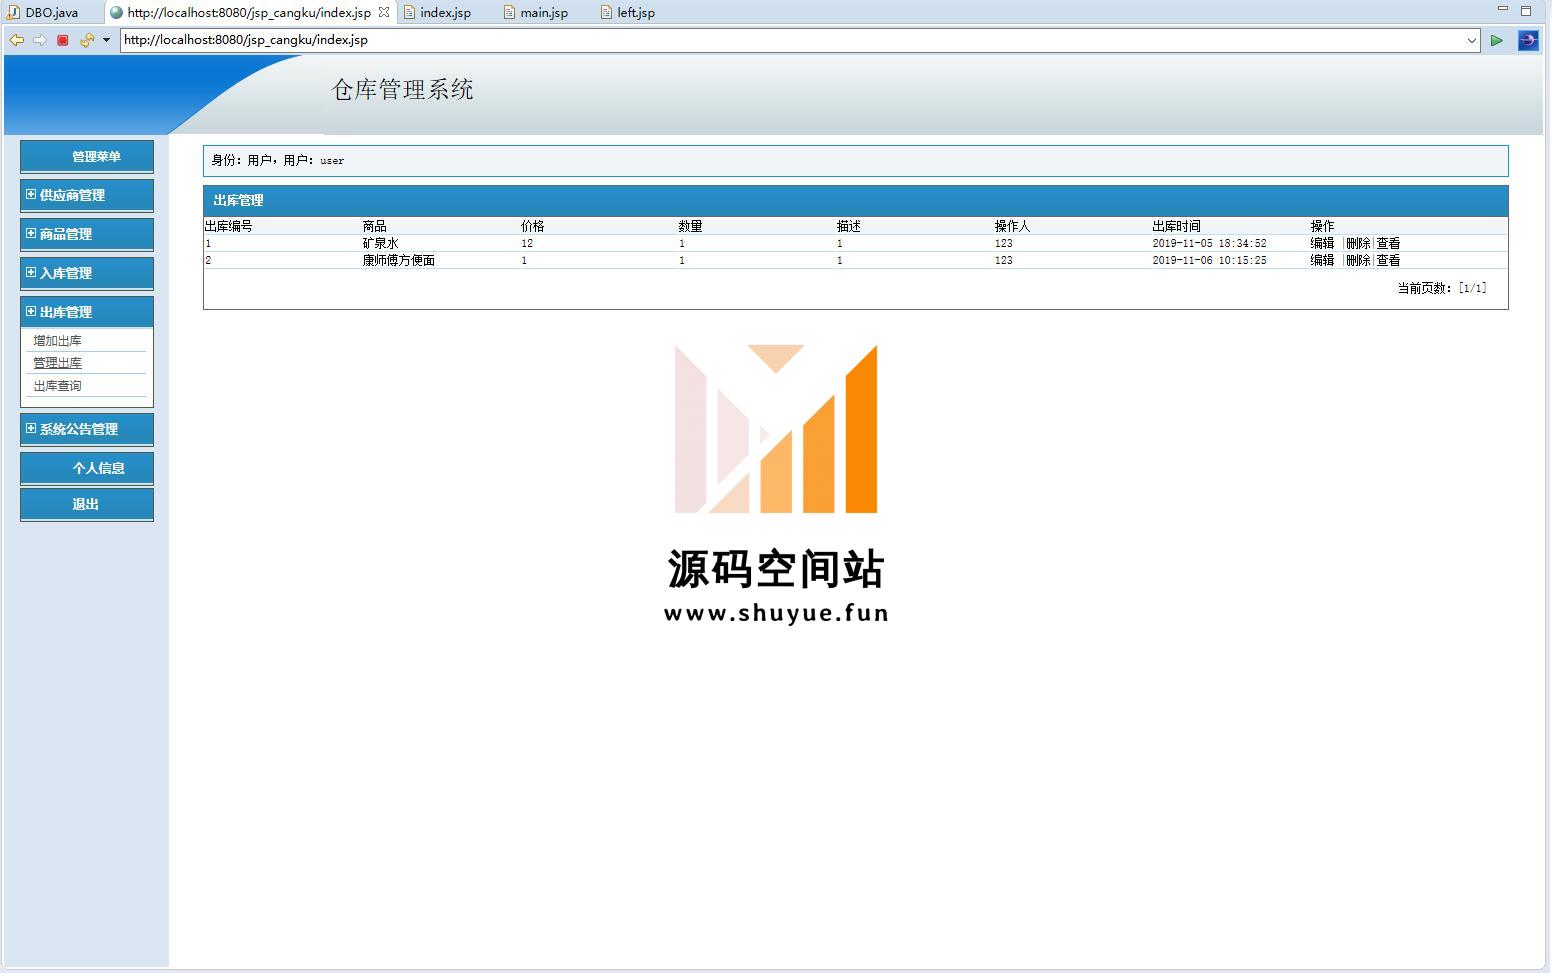Open the 管理菜单 sidebar header
This screenshot has width=1552, height=973.
87,156
